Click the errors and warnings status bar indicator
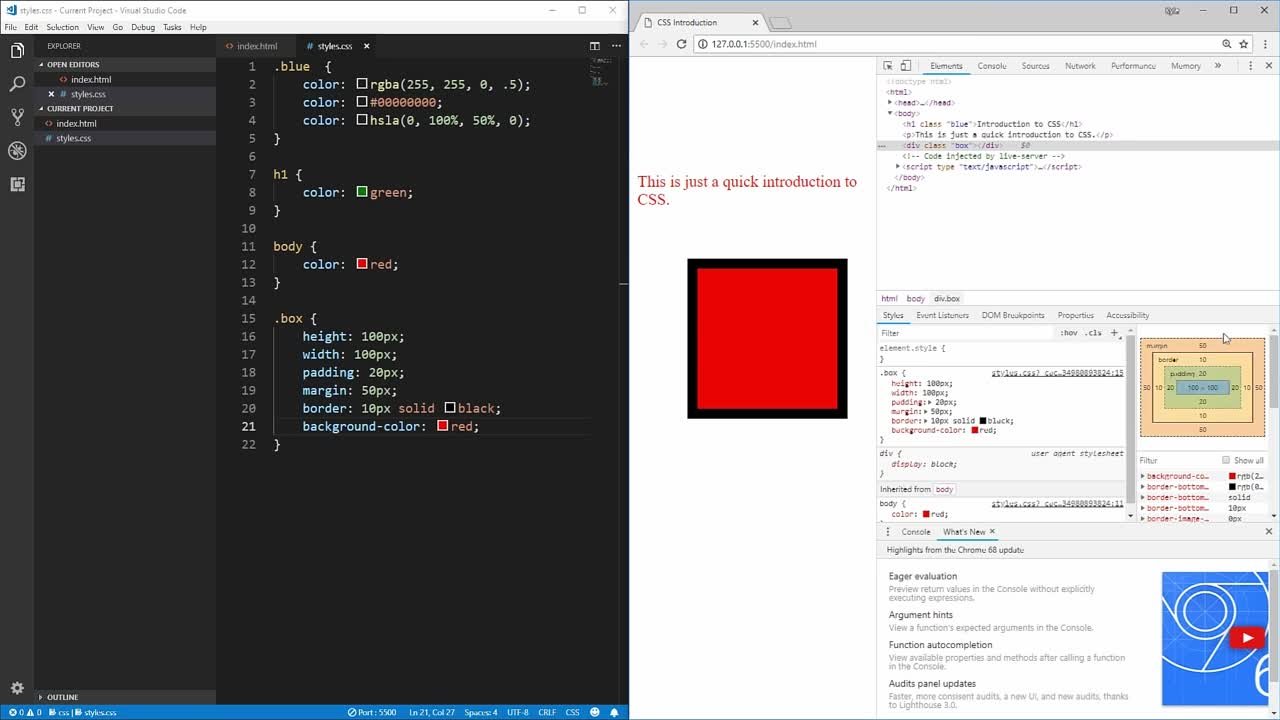The height and width of the screenshot is (720, 1280). 24,713
